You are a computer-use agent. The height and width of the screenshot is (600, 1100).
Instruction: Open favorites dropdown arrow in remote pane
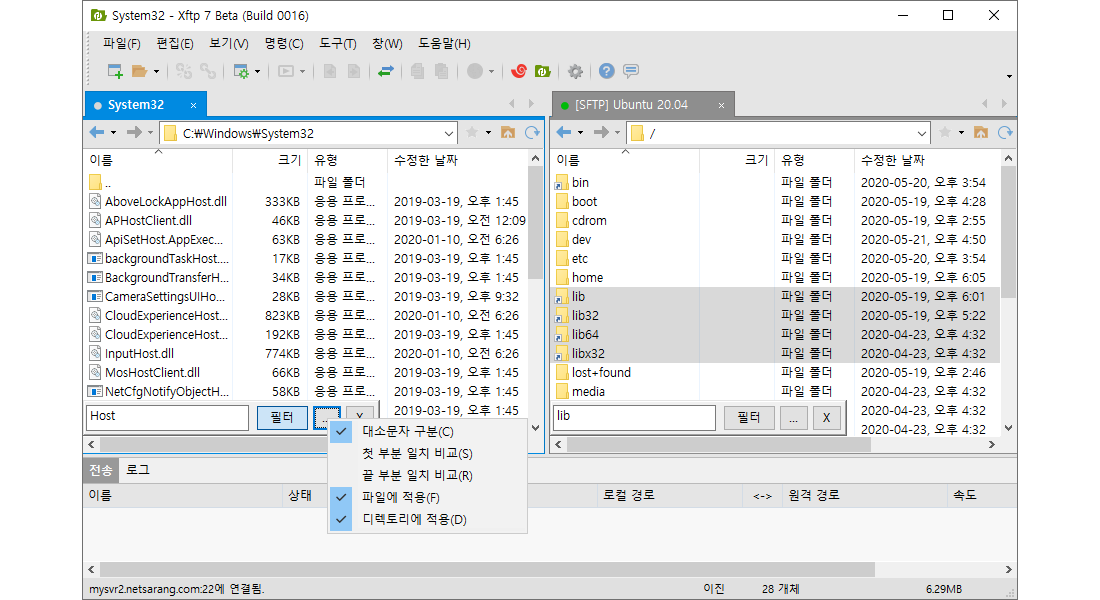click(961, 133)
